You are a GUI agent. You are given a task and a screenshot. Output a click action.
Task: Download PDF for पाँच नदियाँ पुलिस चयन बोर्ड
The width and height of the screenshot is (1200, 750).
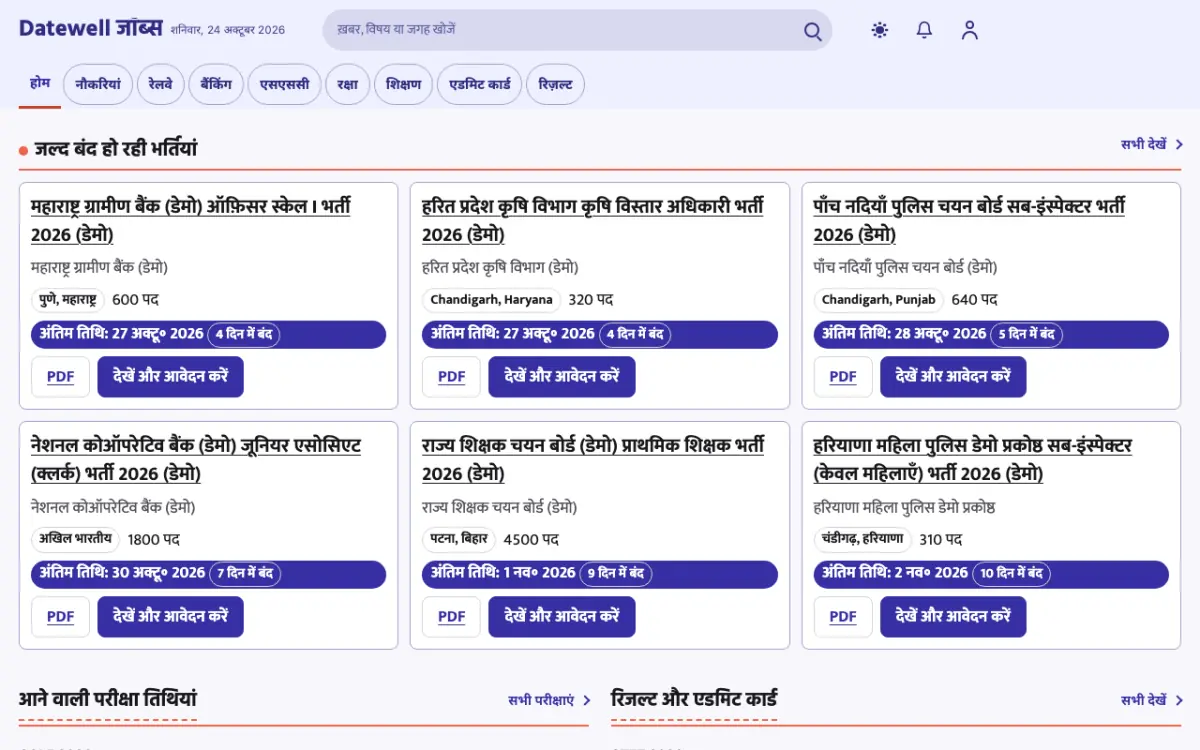pyautogui.click(x=843, y=377)
